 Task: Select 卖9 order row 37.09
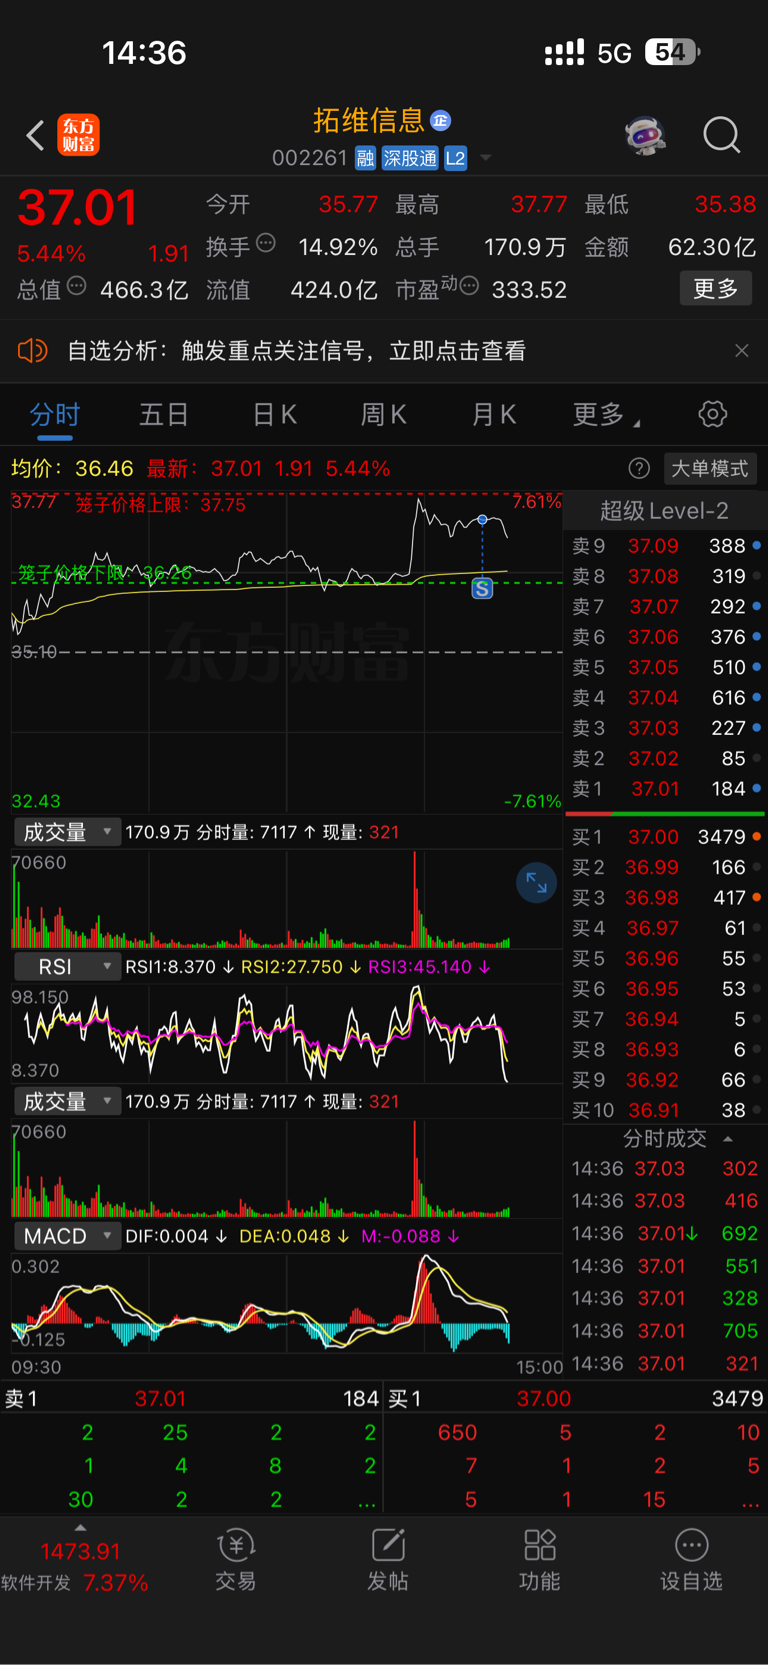coord(665,546)
